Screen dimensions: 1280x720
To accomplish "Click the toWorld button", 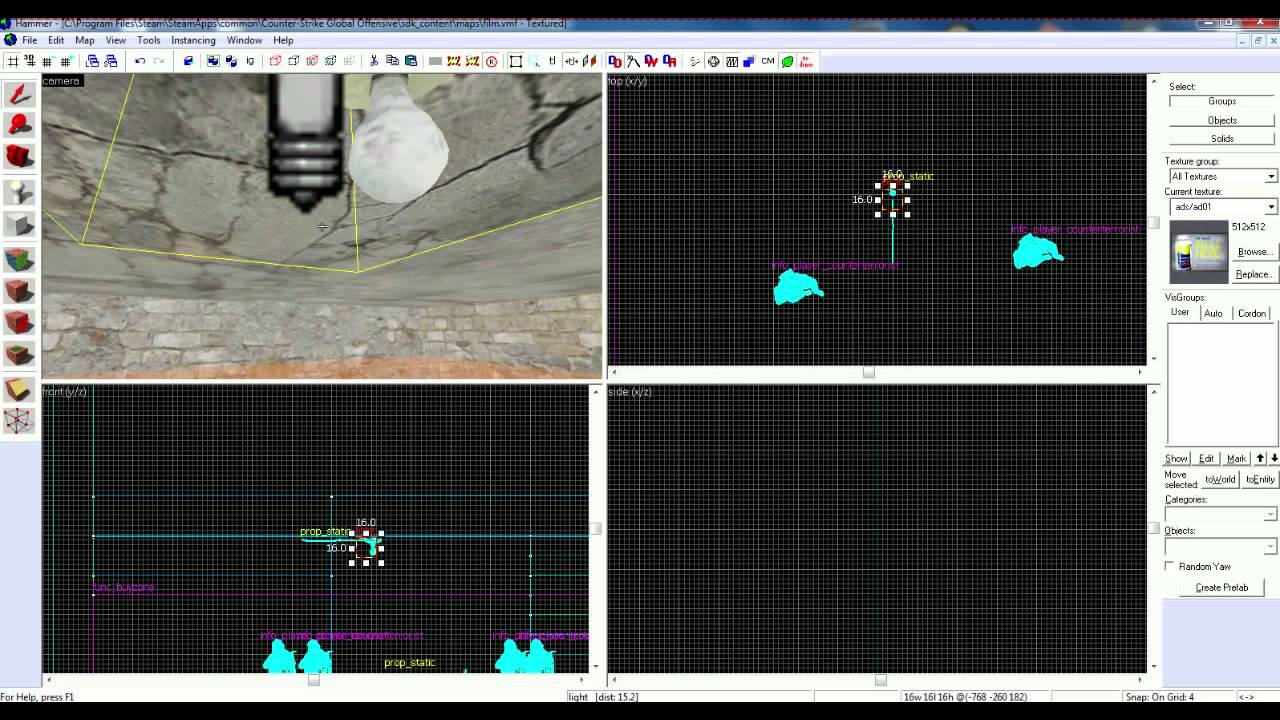I will tap(1220, 479).
